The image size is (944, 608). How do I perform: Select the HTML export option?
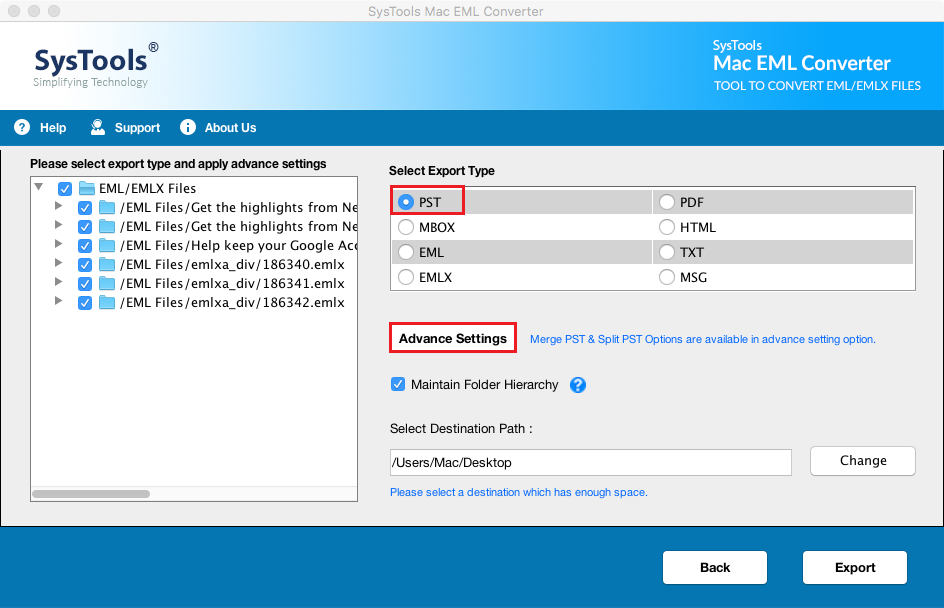pyautogui.click(x=666, y=228)
